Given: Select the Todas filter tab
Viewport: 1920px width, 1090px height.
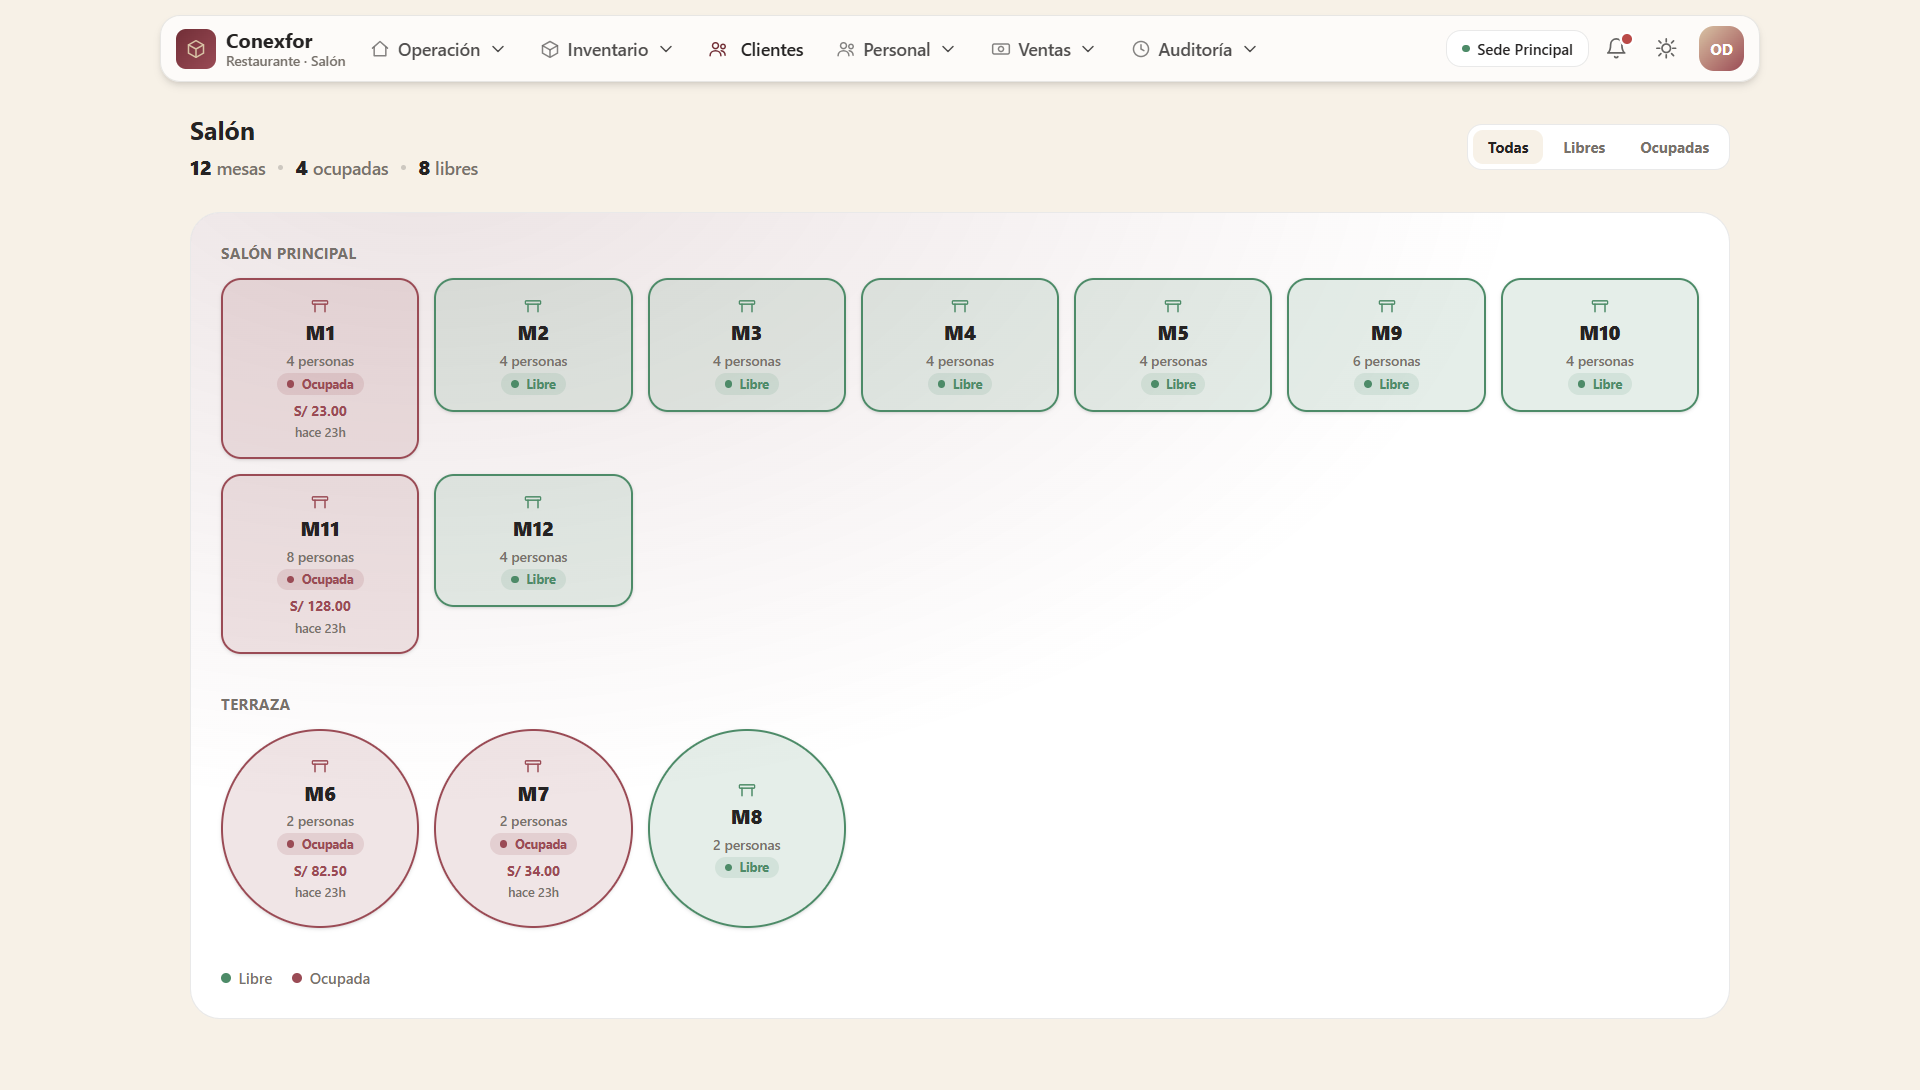Looking at the screenshot, I should [1508, 147].
